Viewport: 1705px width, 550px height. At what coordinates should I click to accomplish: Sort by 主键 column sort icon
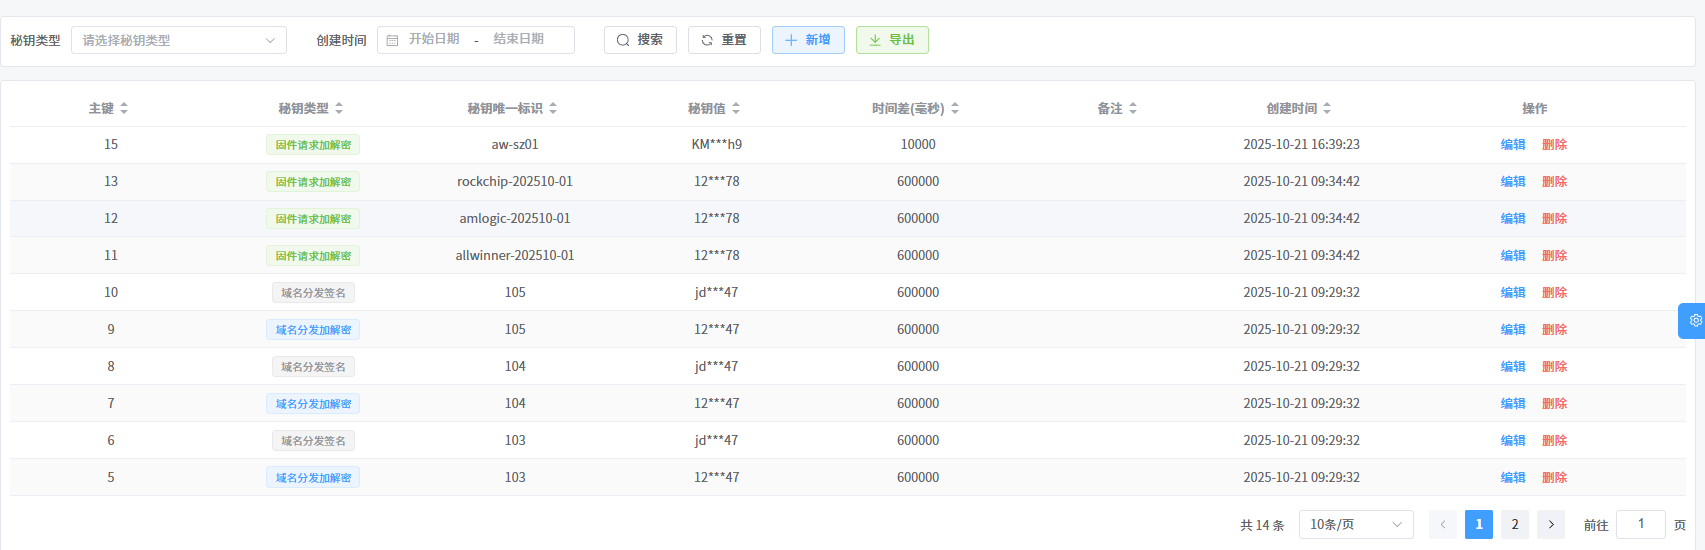[124, 108]
